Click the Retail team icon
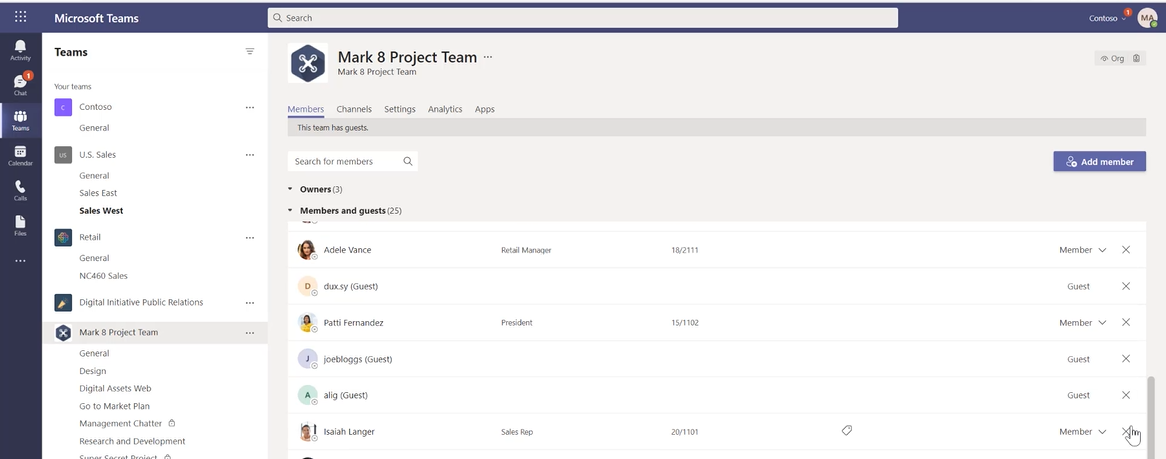The height and width of the screenshot is (459, 1166). [63, 237]
